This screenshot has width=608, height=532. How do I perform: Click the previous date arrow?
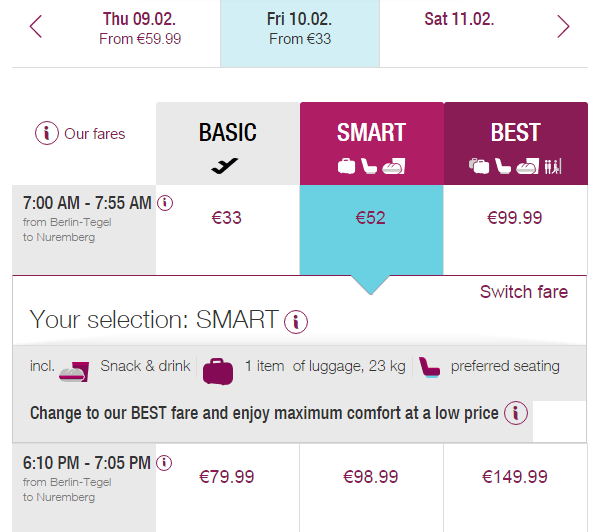(37, 27)
